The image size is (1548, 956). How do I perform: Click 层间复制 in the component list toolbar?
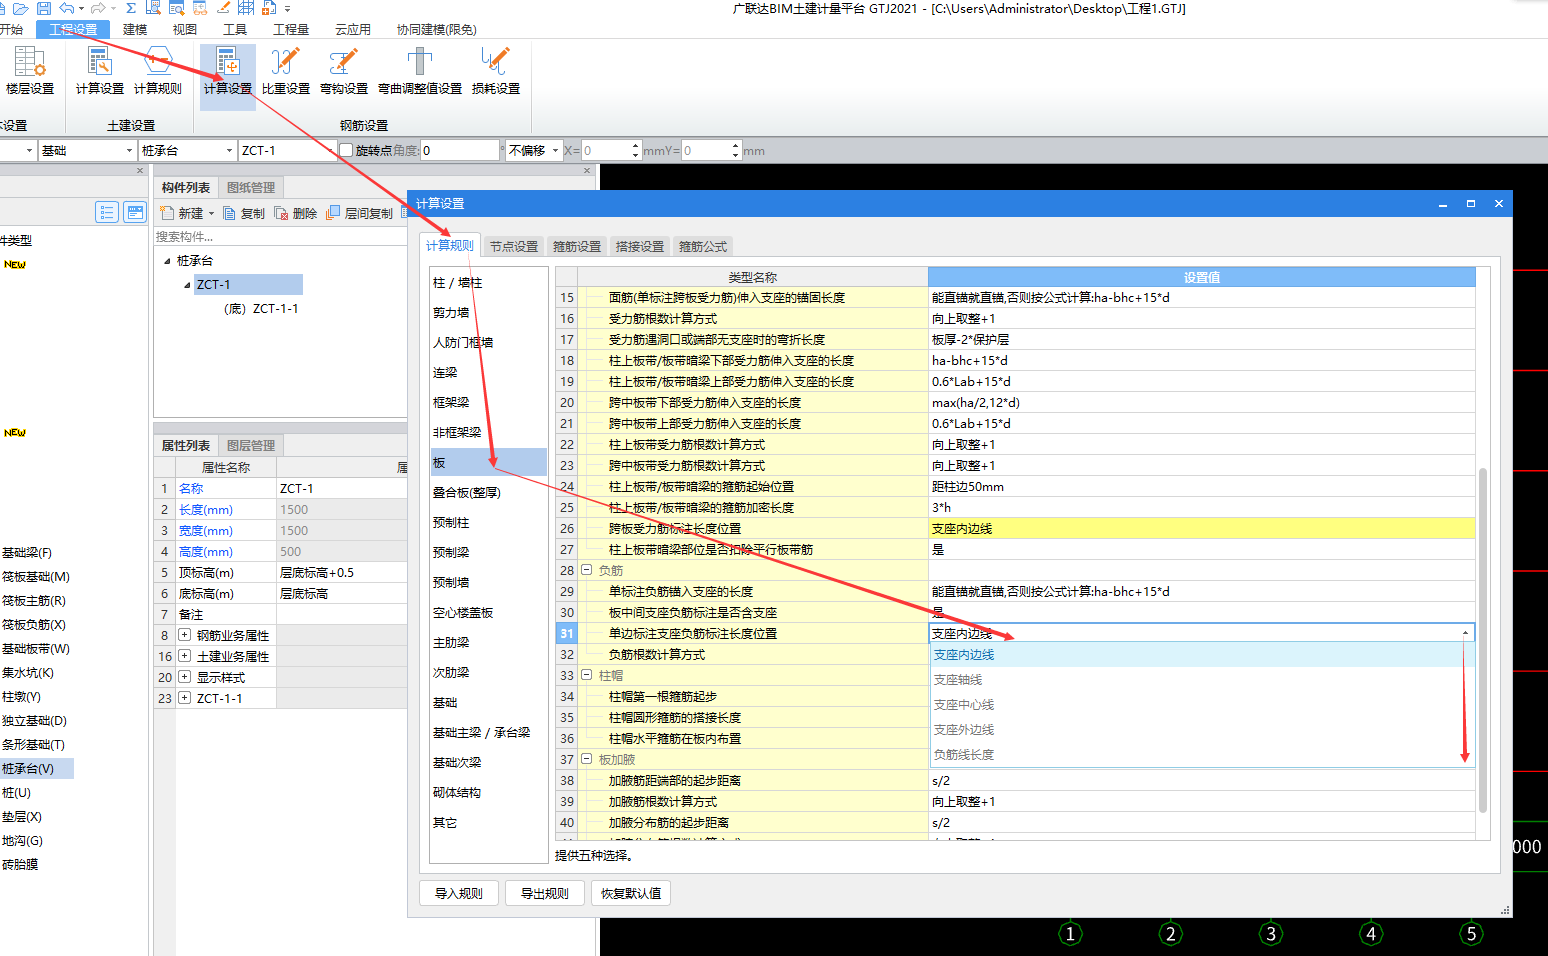(x=360, y=213)
